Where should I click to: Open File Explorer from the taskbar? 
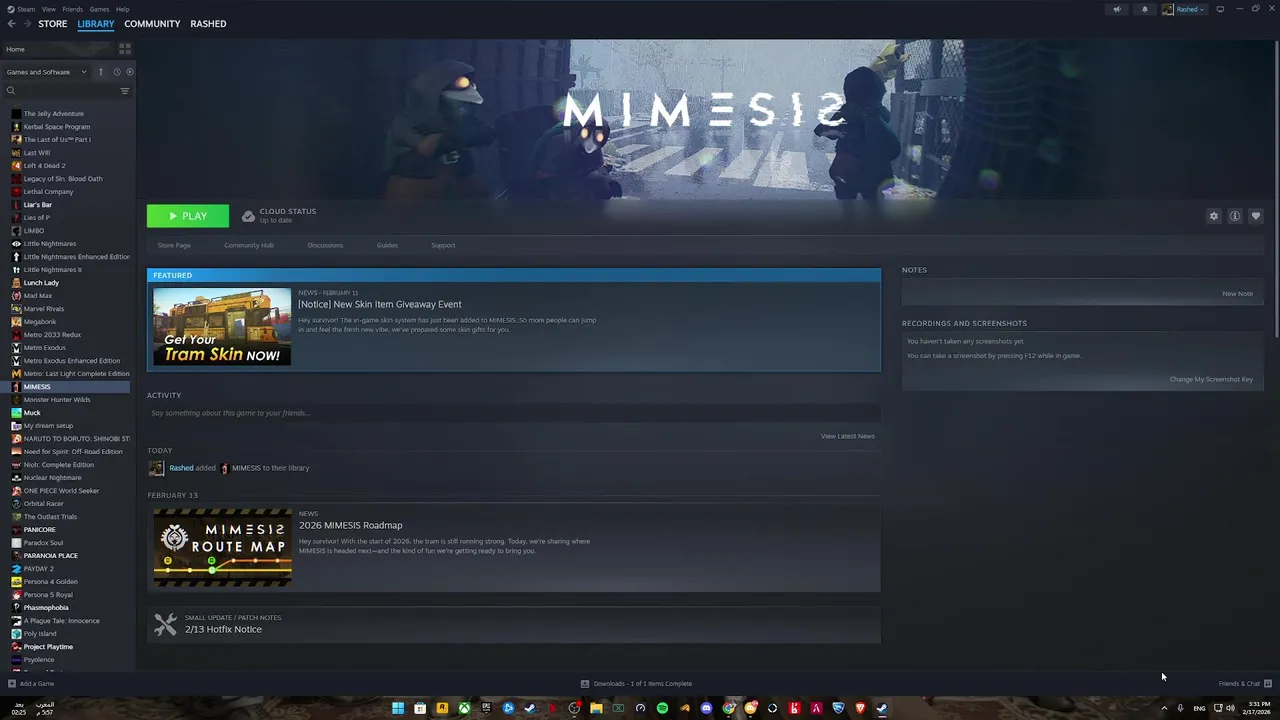596,708
